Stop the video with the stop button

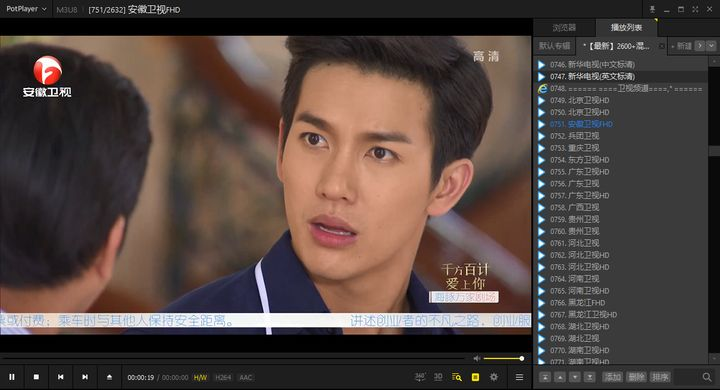click(x=36, y=377)
